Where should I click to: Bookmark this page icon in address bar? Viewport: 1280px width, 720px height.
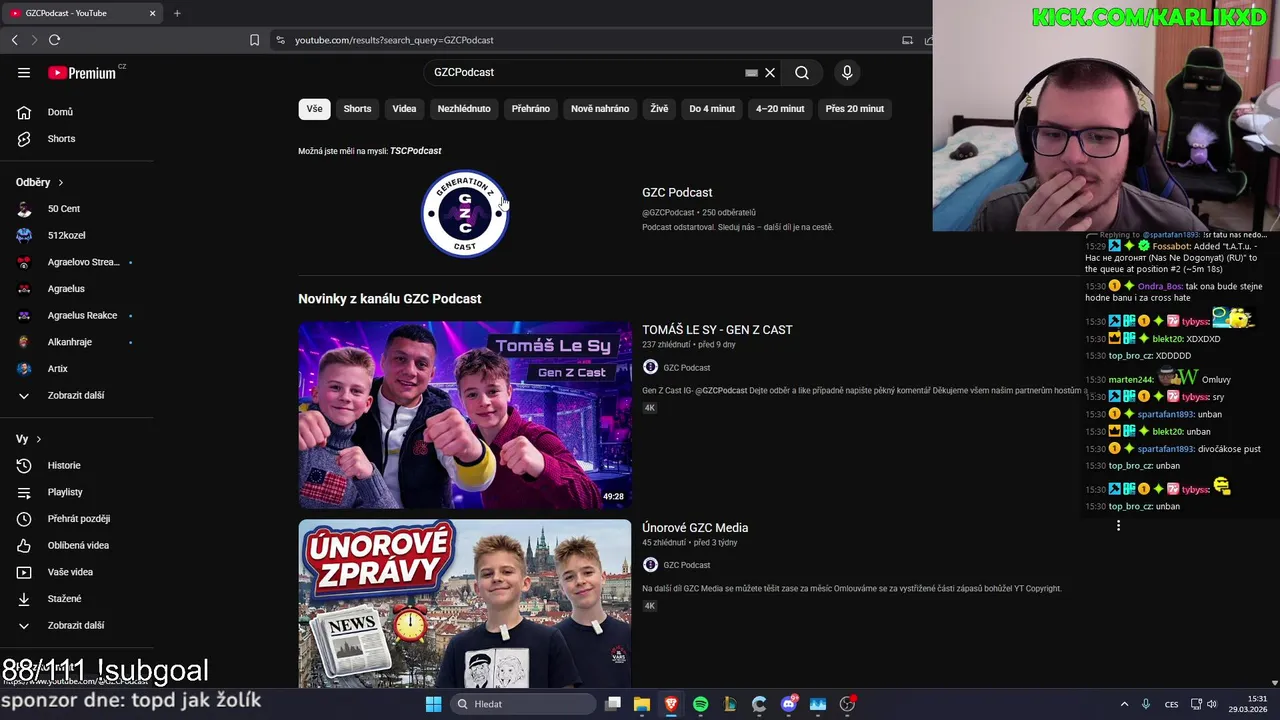[x=254, y=40]
